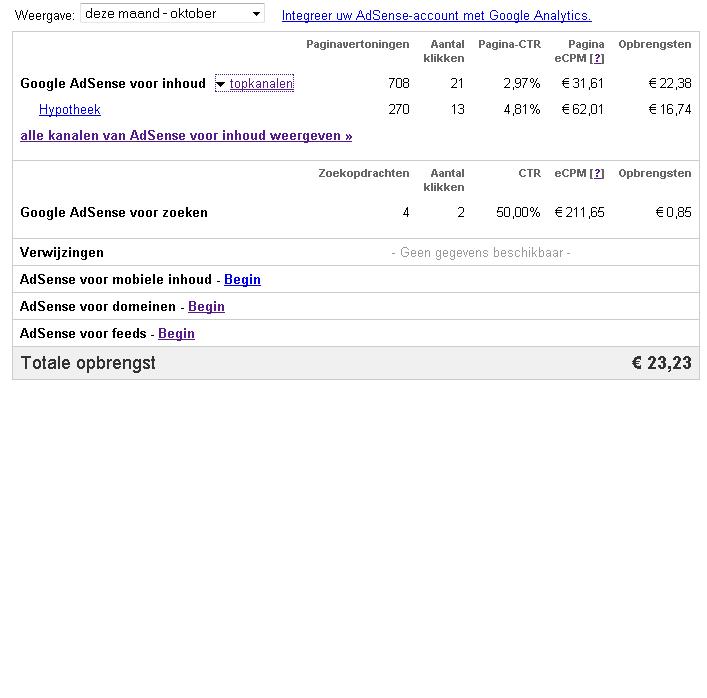Select Hypotheek CTR value 4,81%

point(522,110)
